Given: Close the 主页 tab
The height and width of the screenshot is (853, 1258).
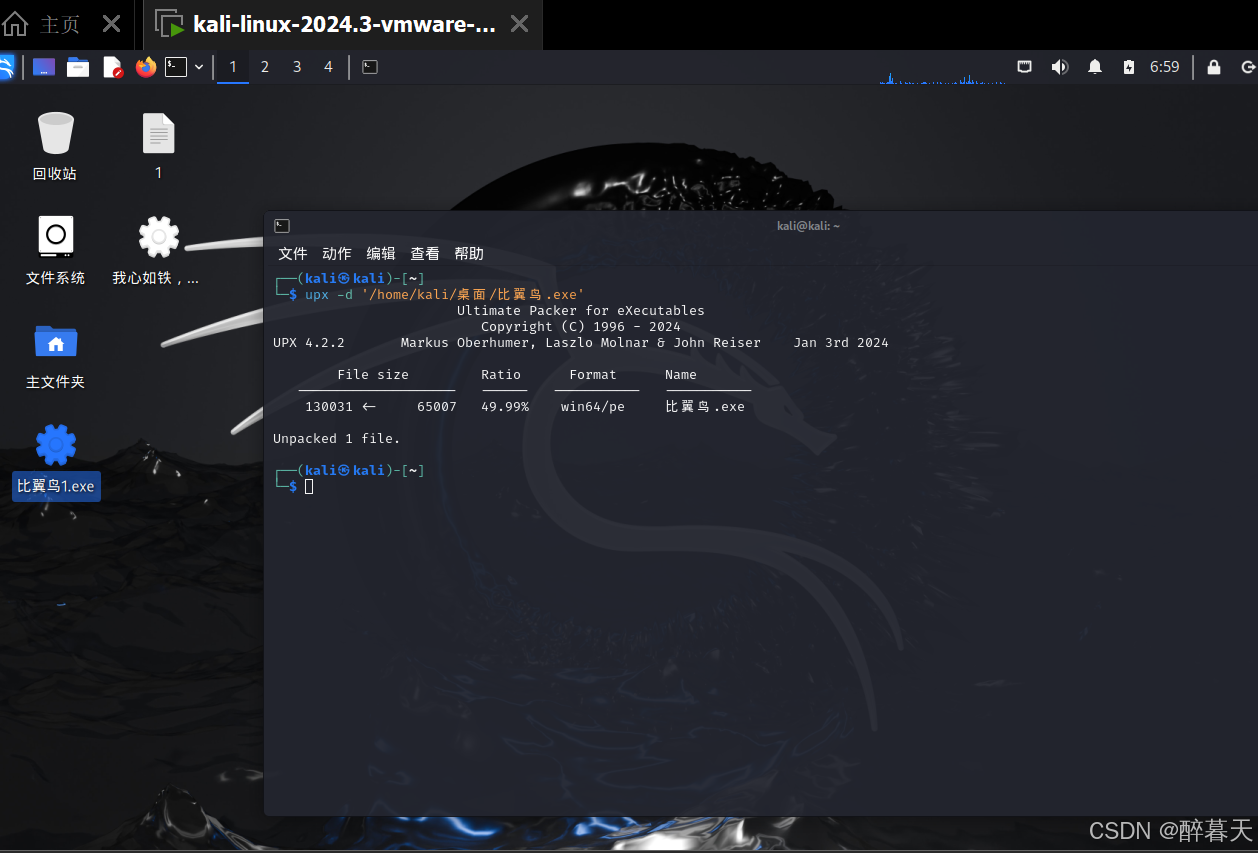Looking at the screenshot, I should (x=112, y=24).
